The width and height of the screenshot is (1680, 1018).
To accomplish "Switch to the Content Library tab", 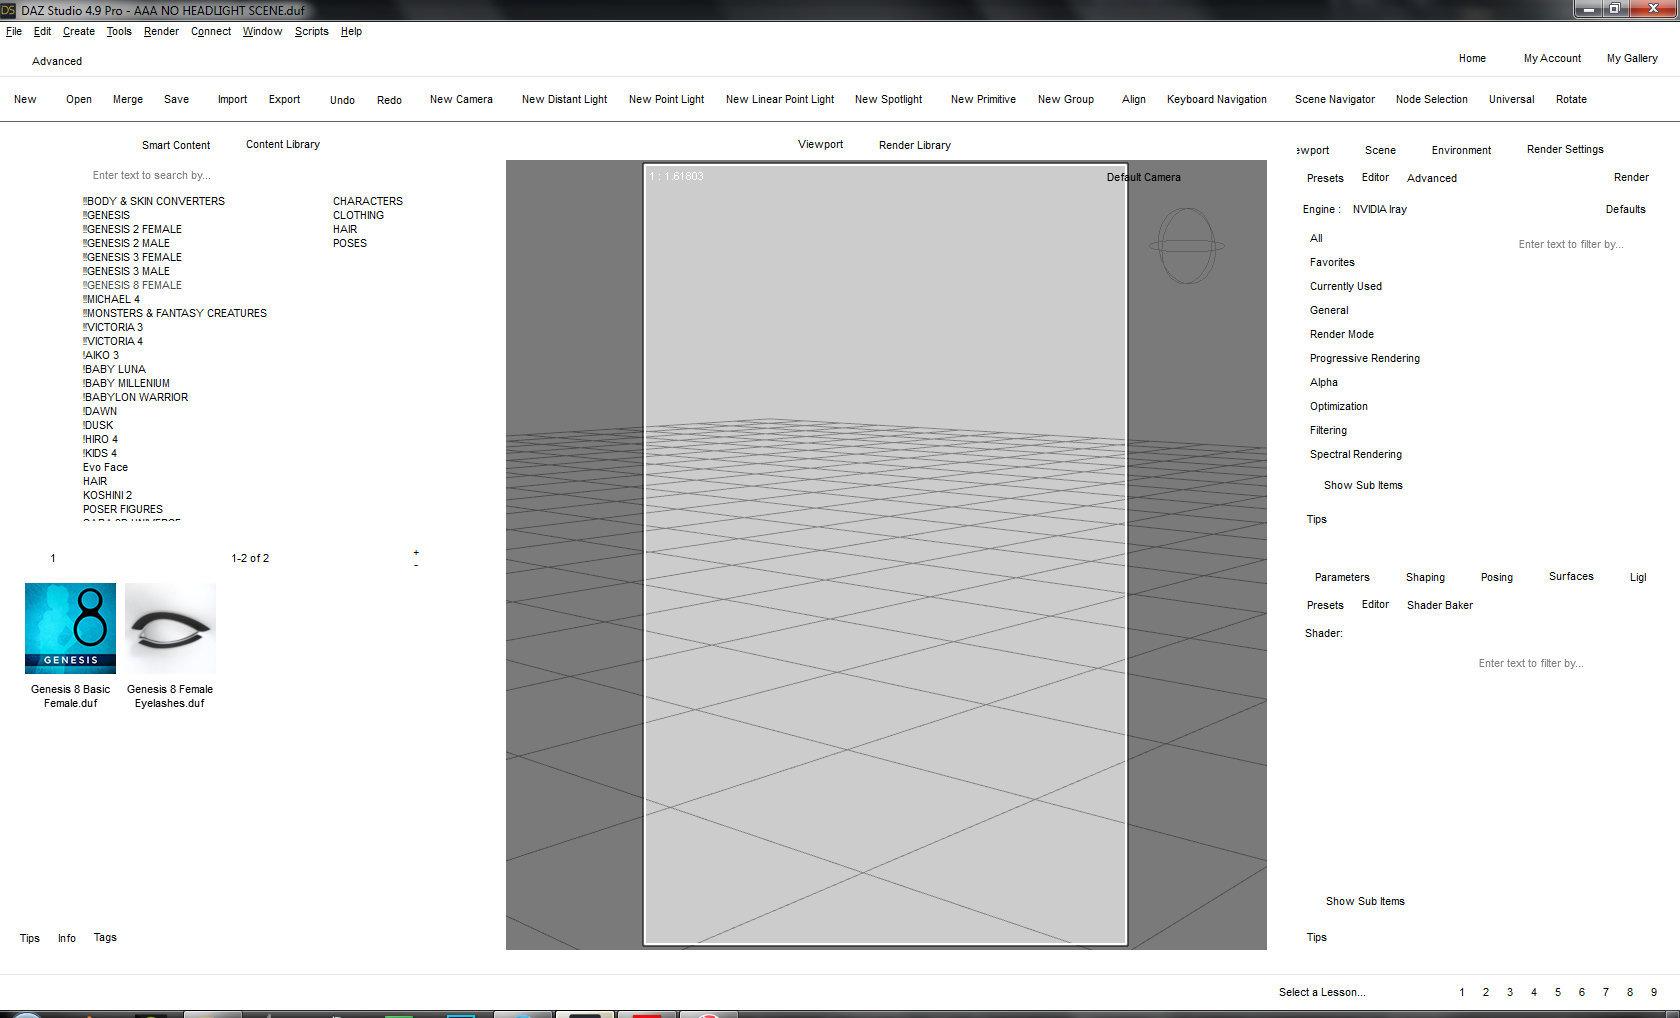I will 283,144.
